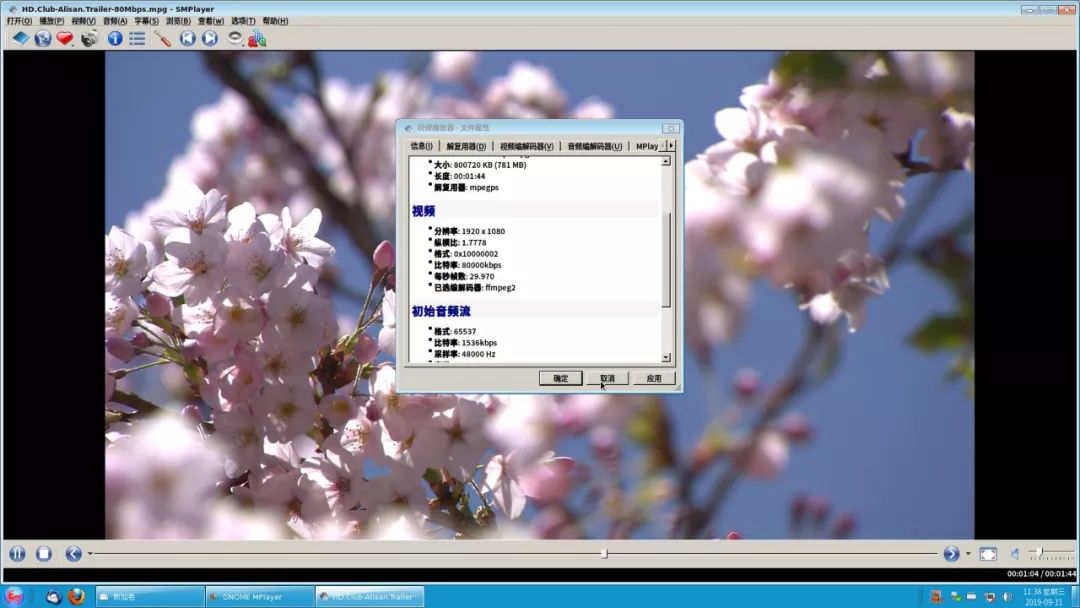This screenshot has height=608, width=1080.
Task: Open the favorites heart icon
Action: [x=65, y=38]
